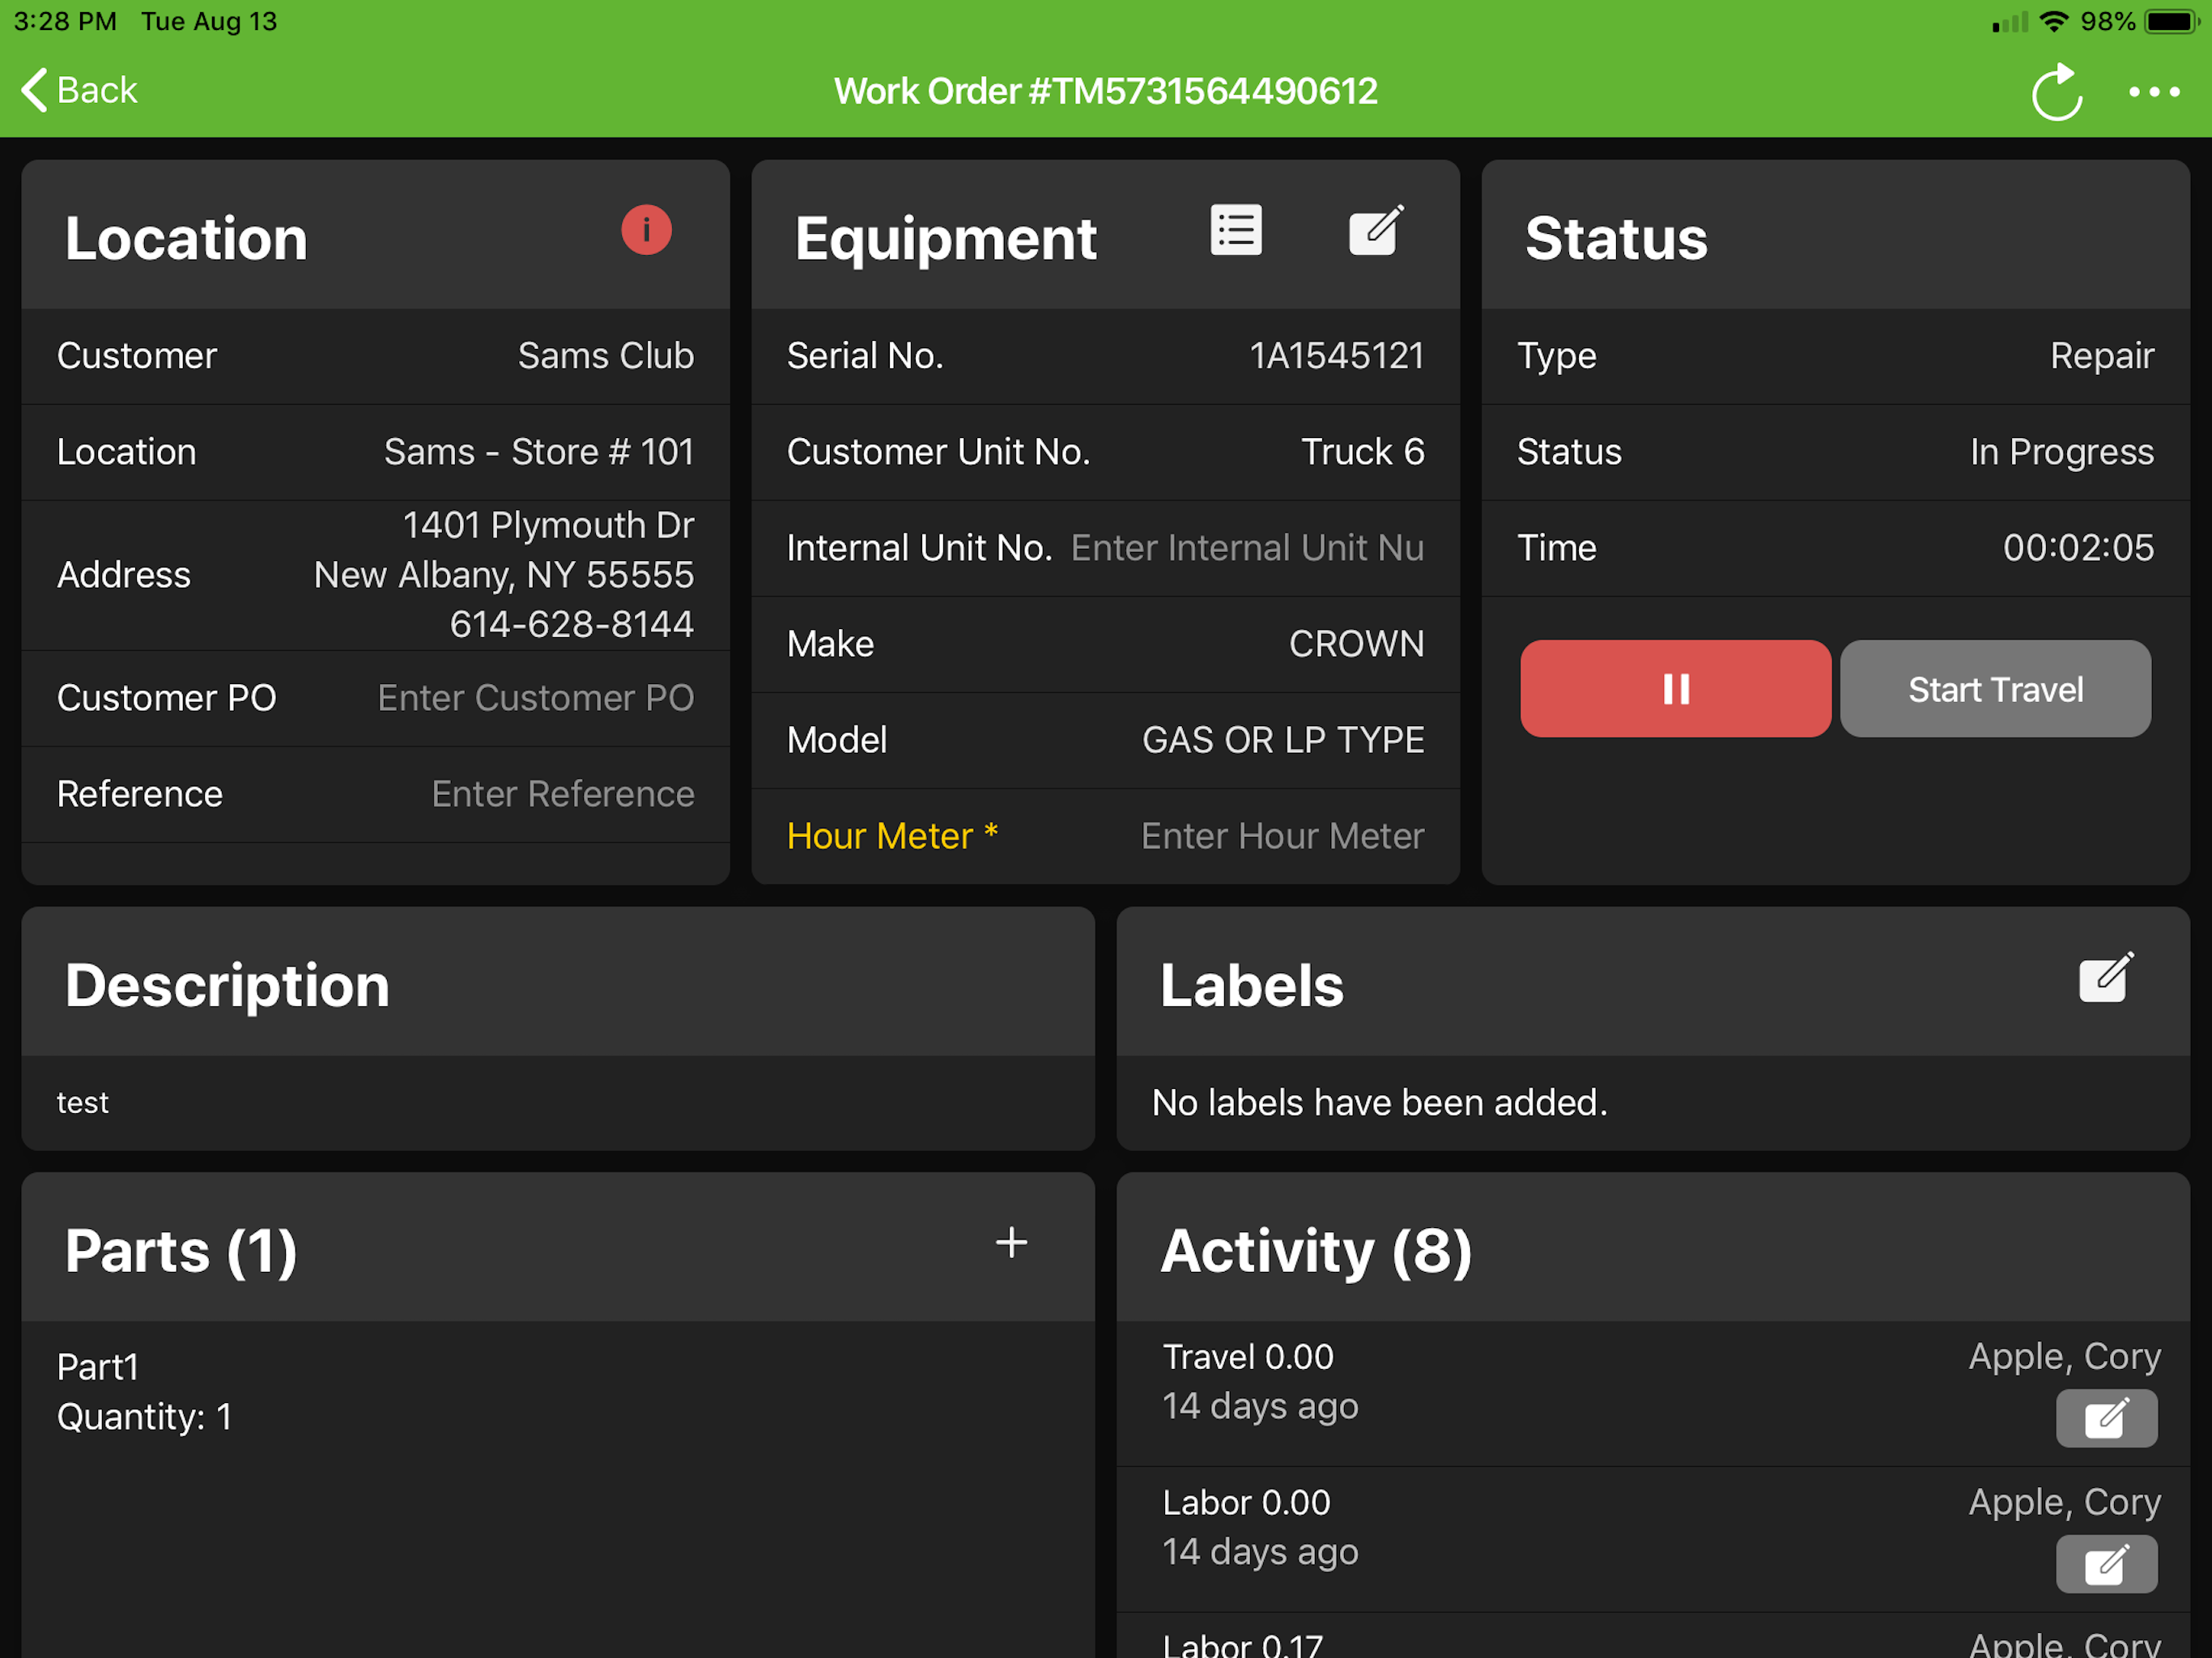Tap the CROWN make value
Image resolution: width=2212 pixels, height=1658 pixels.
tap(1357, 644)
